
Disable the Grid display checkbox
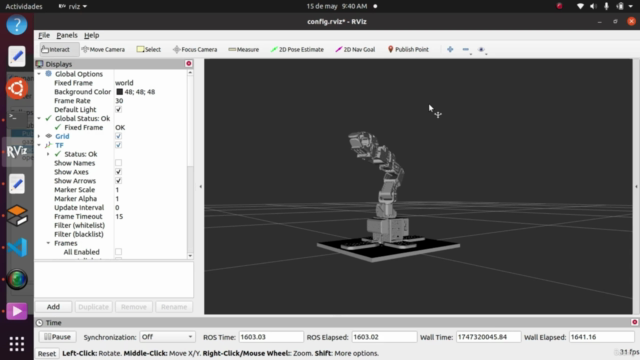[x=118, y=136]
